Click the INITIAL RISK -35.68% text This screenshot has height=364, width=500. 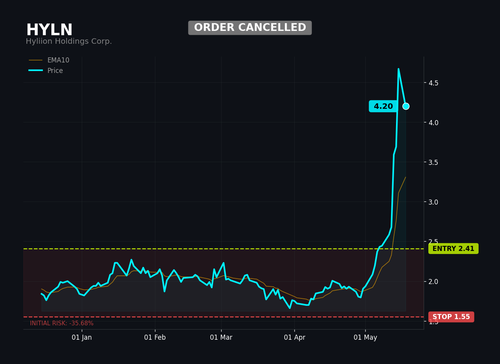click(x=61, y=323)
